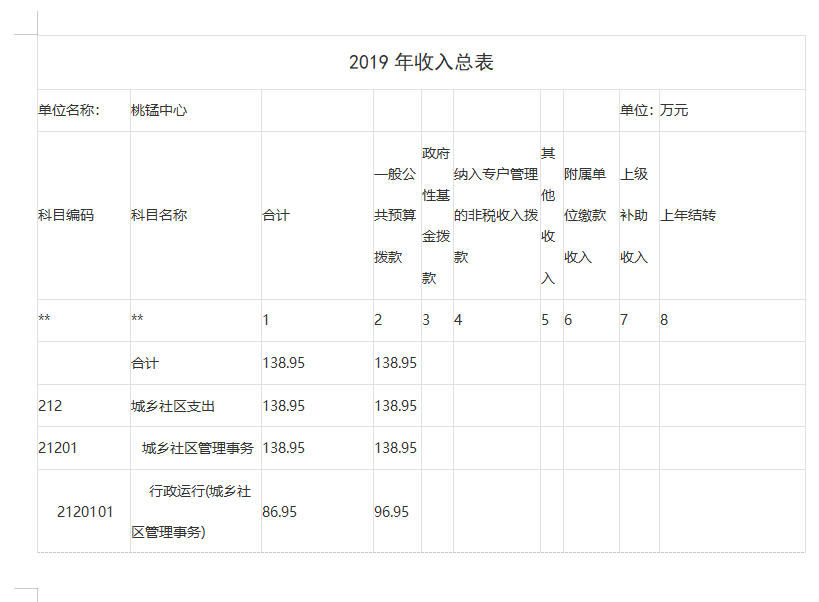The image size is (819, 602).
Task: Click the "科目编码" column header
Action: (66, 215)
